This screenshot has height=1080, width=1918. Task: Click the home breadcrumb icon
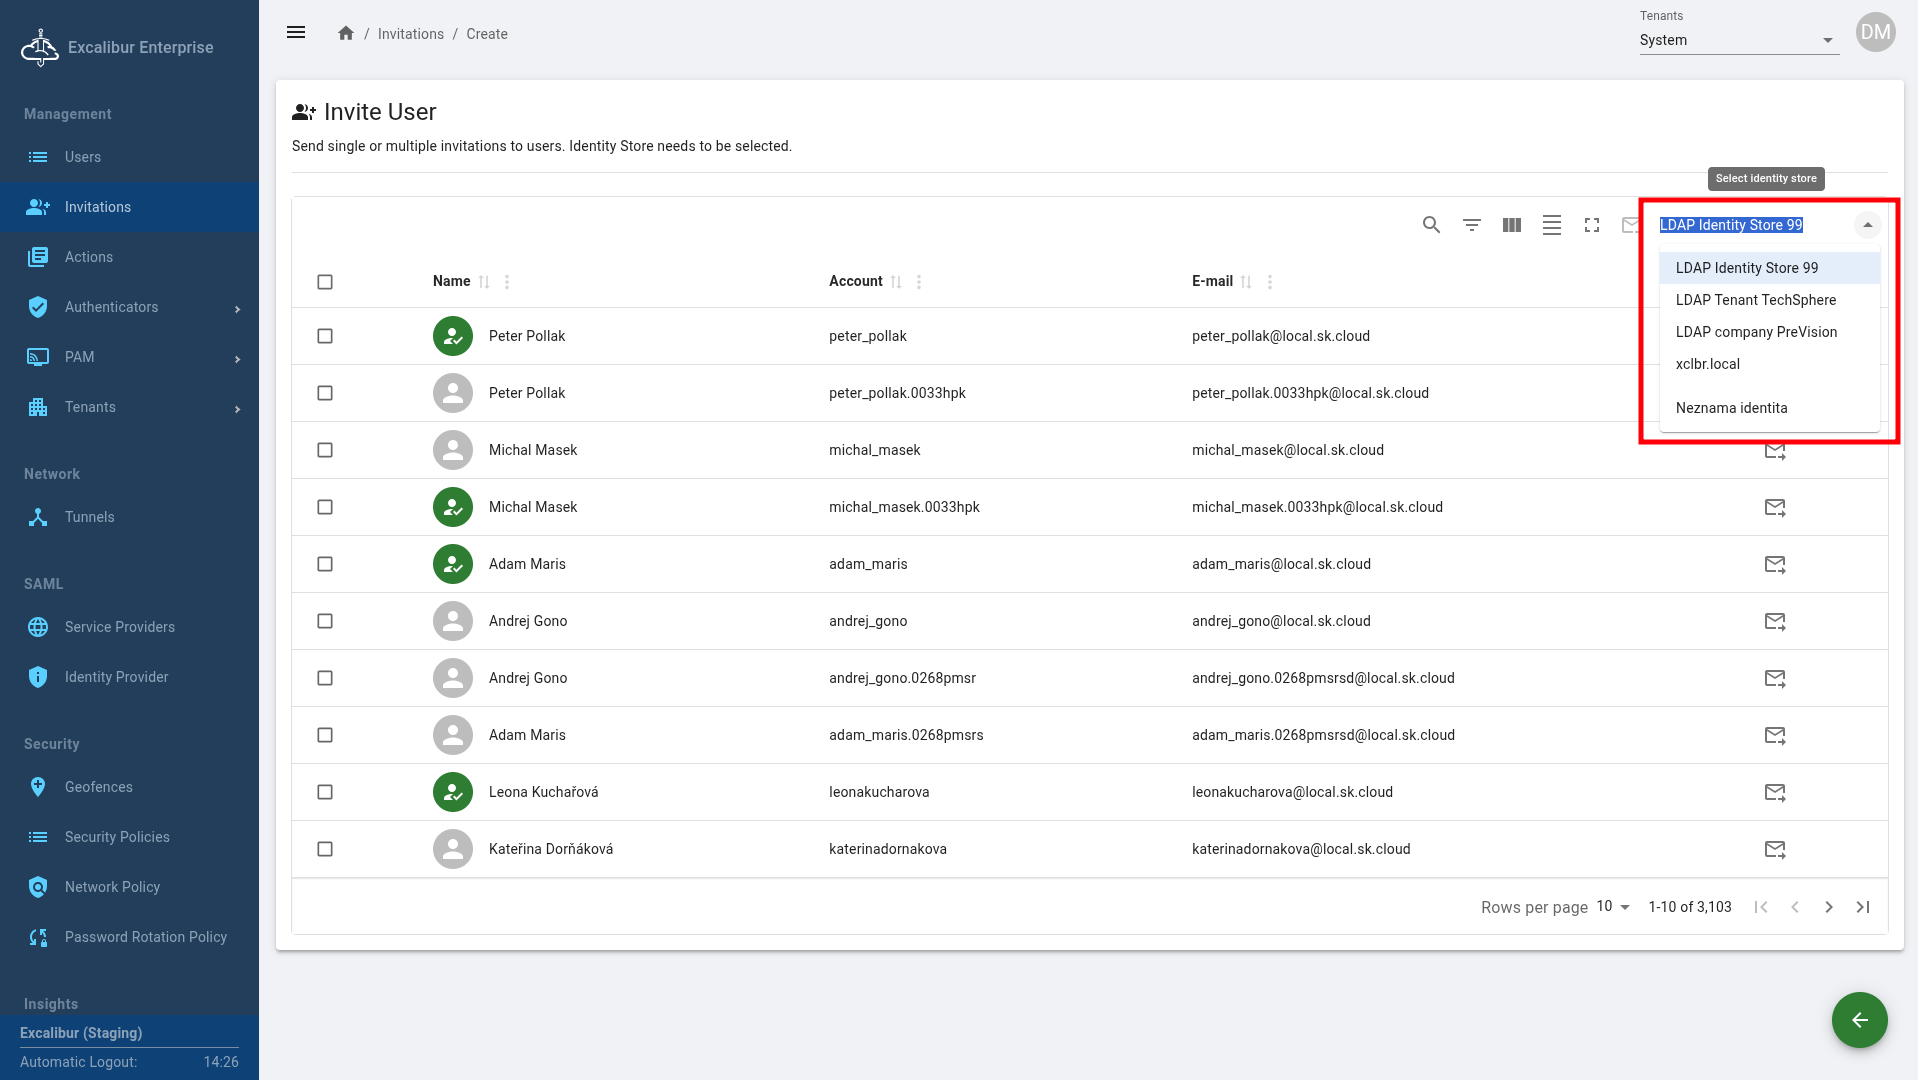pos(346,34)
